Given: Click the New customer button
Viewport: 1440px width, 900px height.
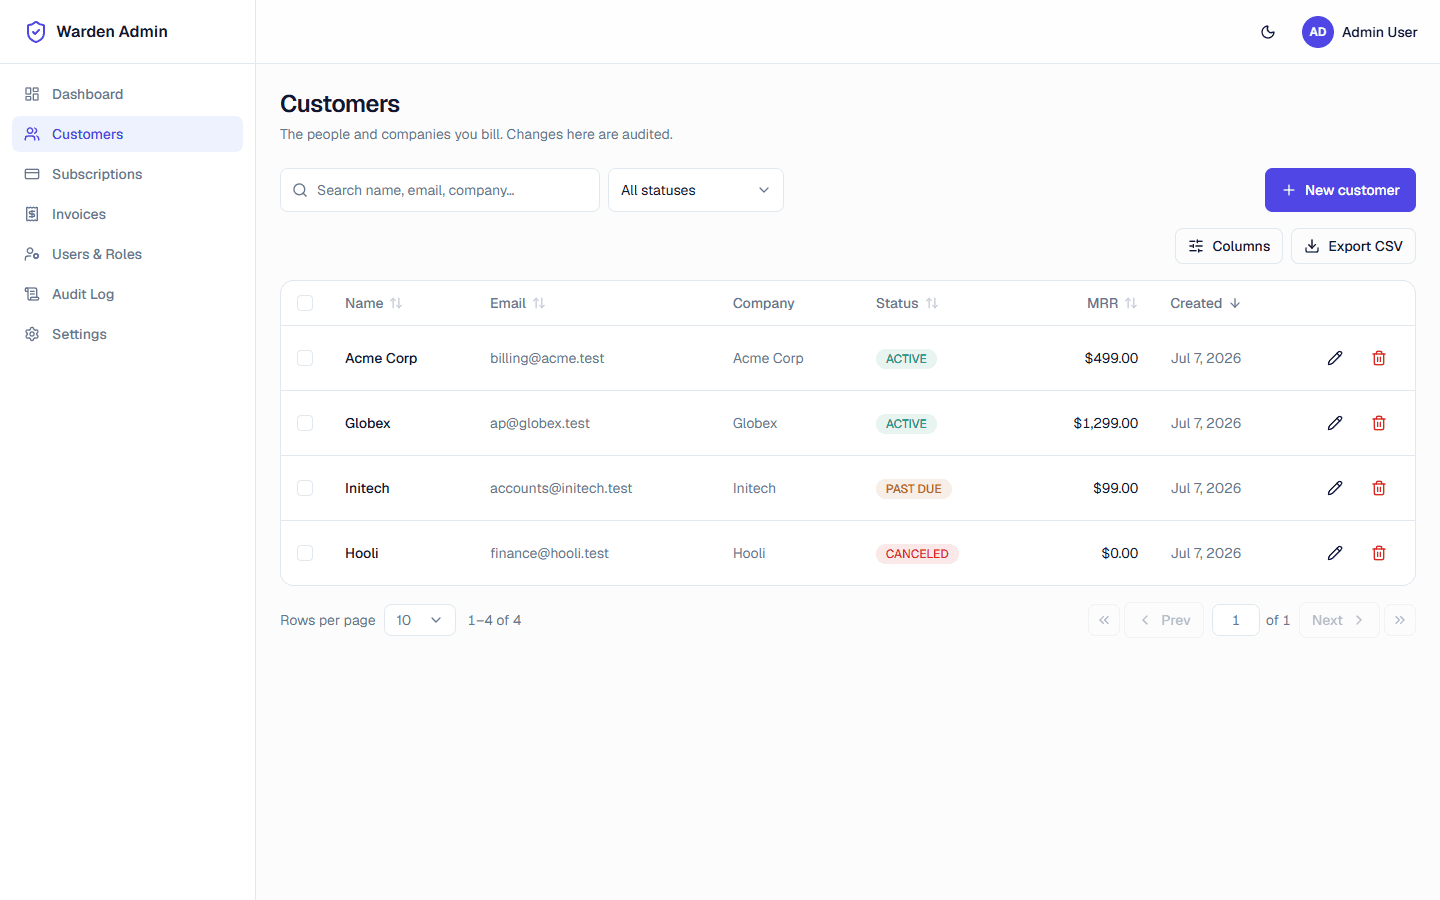Looking at the screenshot, I should click(1340, 190).
